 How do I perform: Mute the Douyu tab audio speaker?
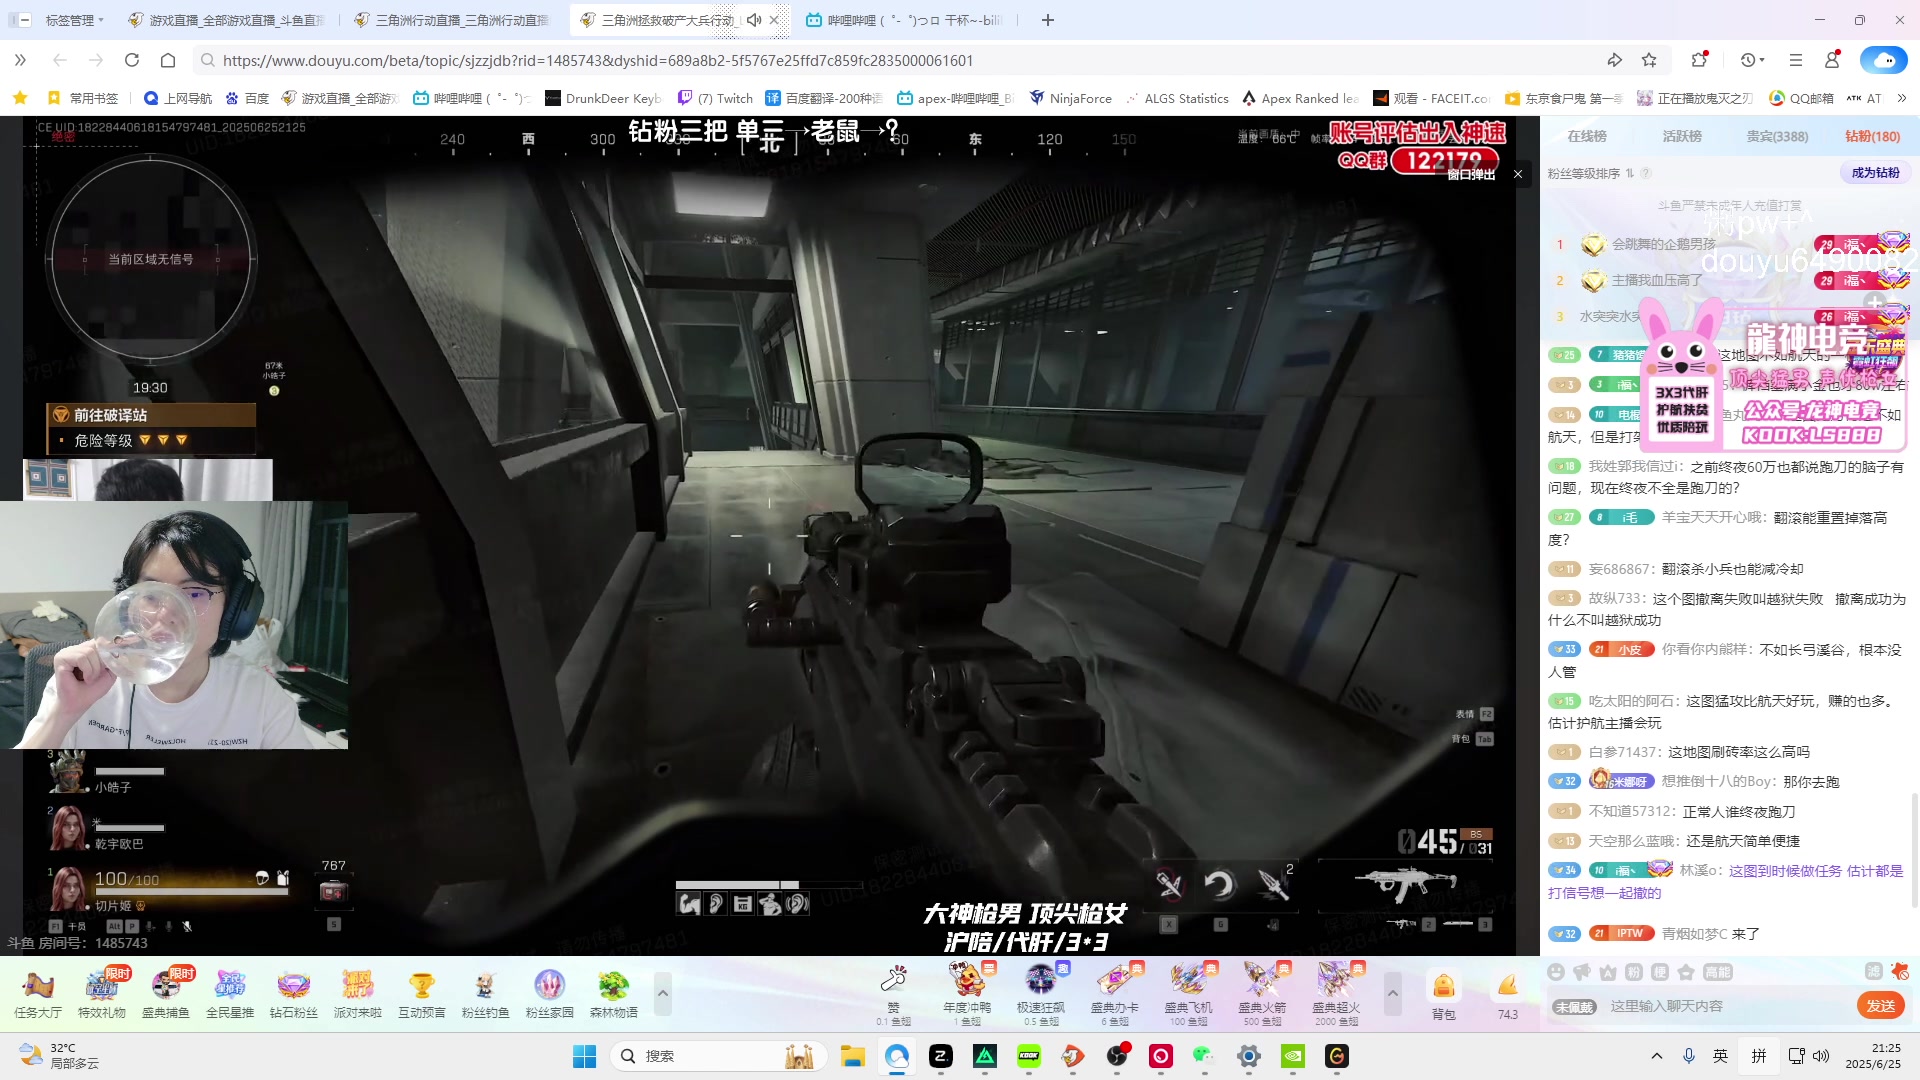754,20
